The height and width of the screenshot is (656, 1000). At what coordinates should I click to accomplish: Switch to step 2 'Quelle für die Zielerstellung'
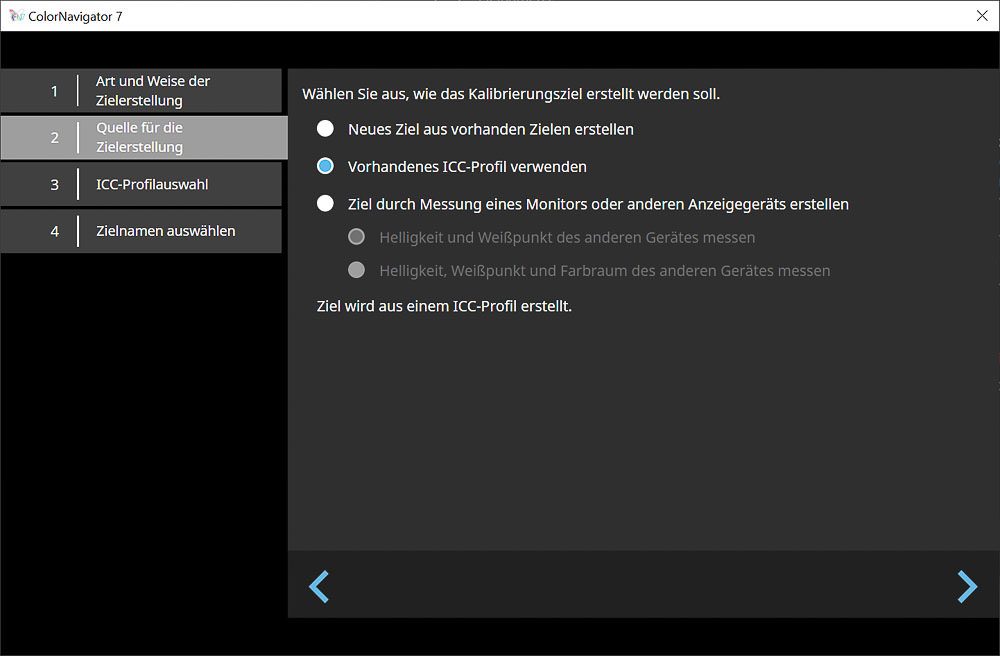pos(141,137)
